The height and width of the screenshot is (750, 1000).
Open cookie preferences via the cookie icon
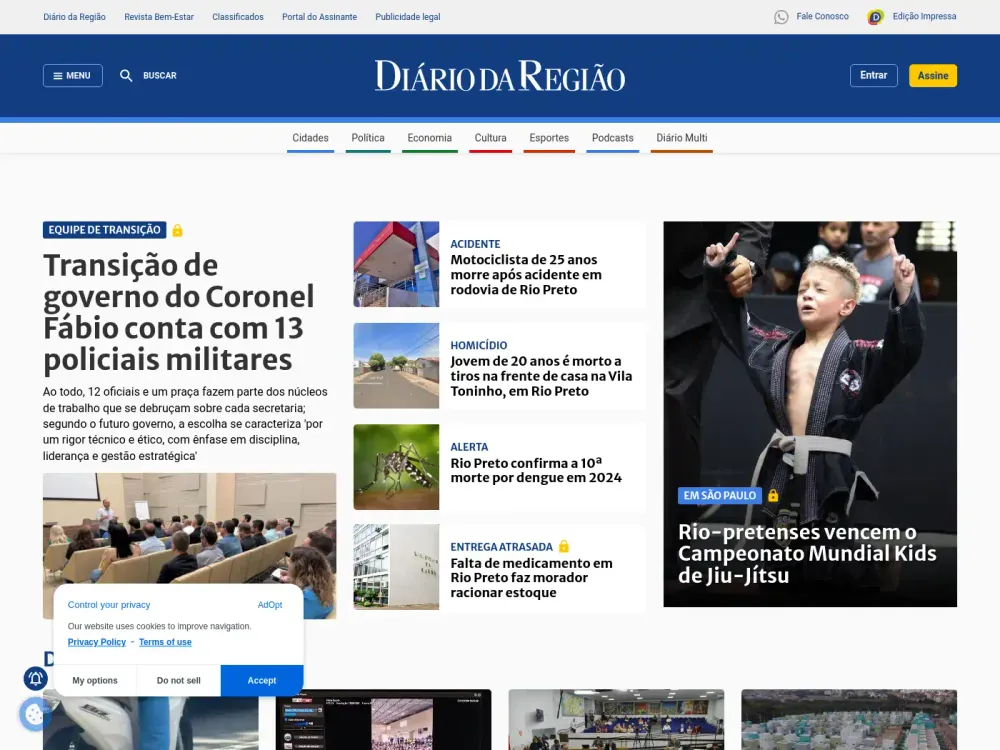tap(35, 714)
